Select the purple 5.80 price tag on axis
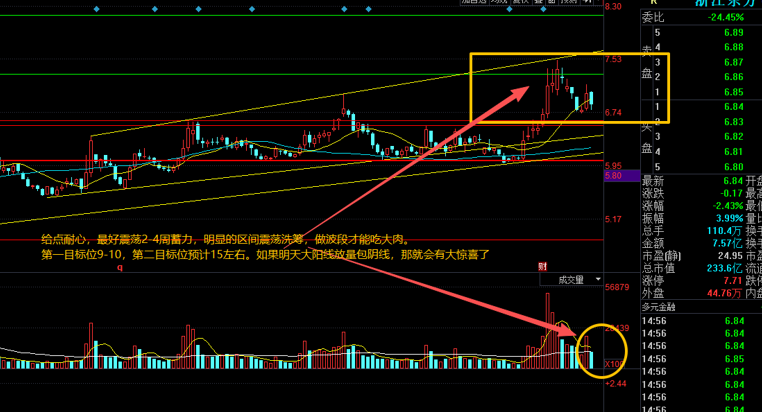The image size is (762, 412). (x=622, y=176)
